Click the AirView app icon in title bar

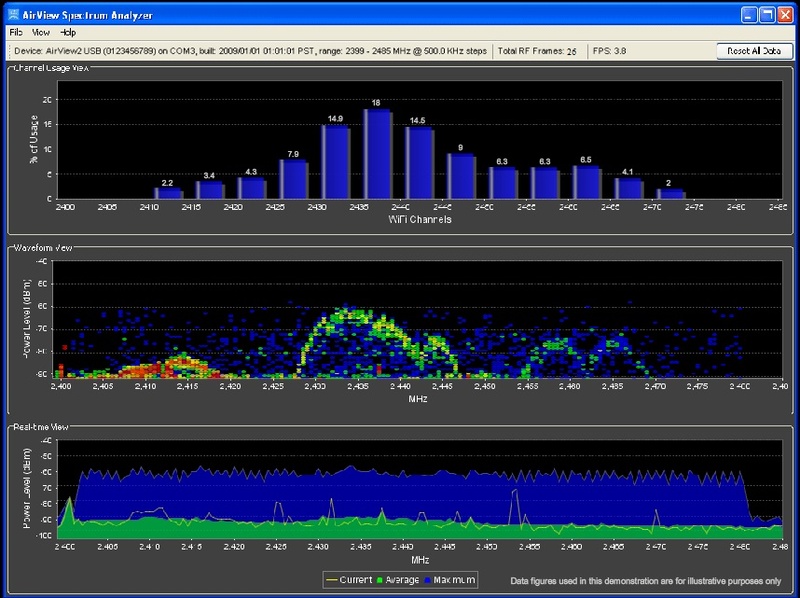pos(13,15)
